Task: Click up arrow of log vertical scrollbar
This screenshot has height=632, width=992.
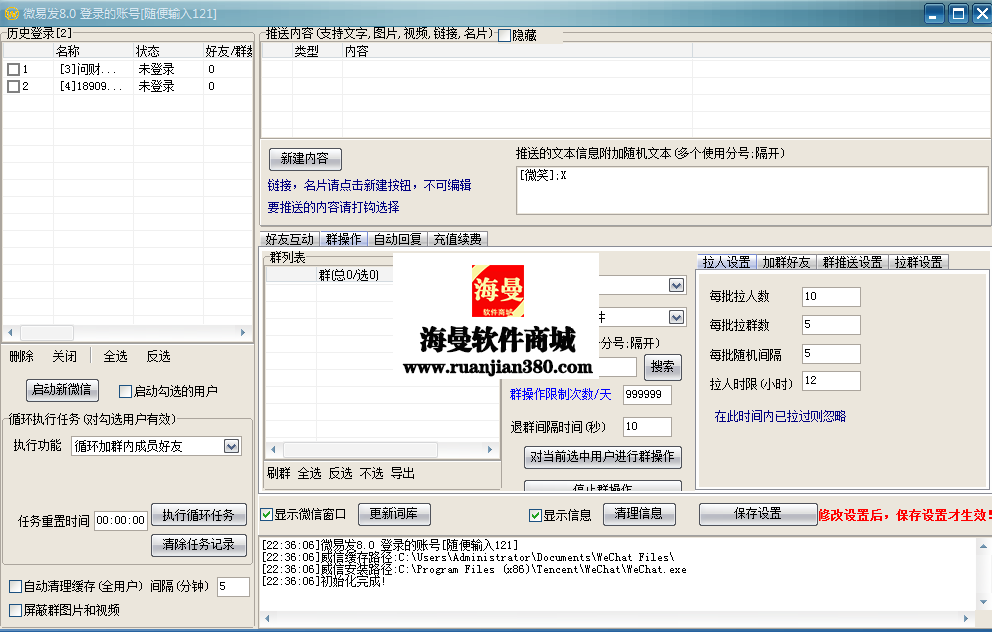Action: [x=983, y=546]
